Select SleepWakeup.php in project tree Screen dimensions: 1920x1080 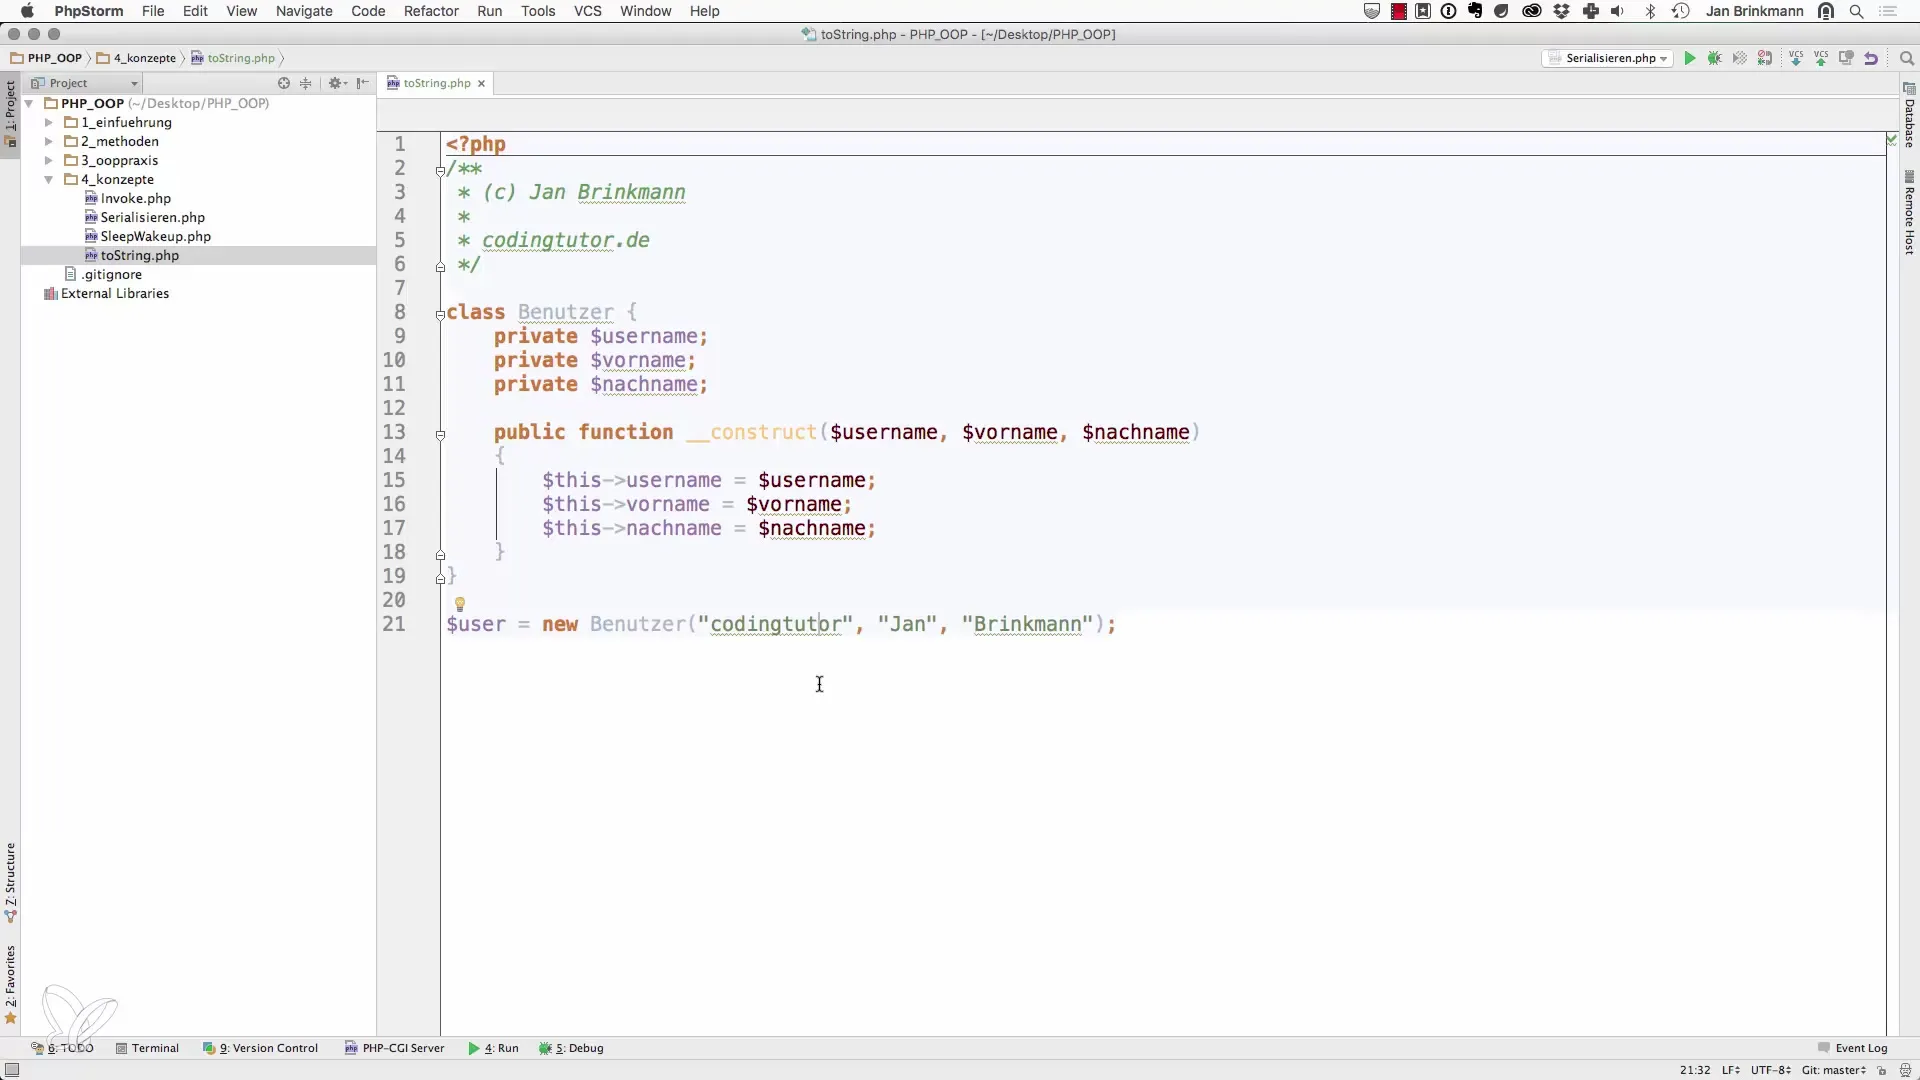coord(148,236)
